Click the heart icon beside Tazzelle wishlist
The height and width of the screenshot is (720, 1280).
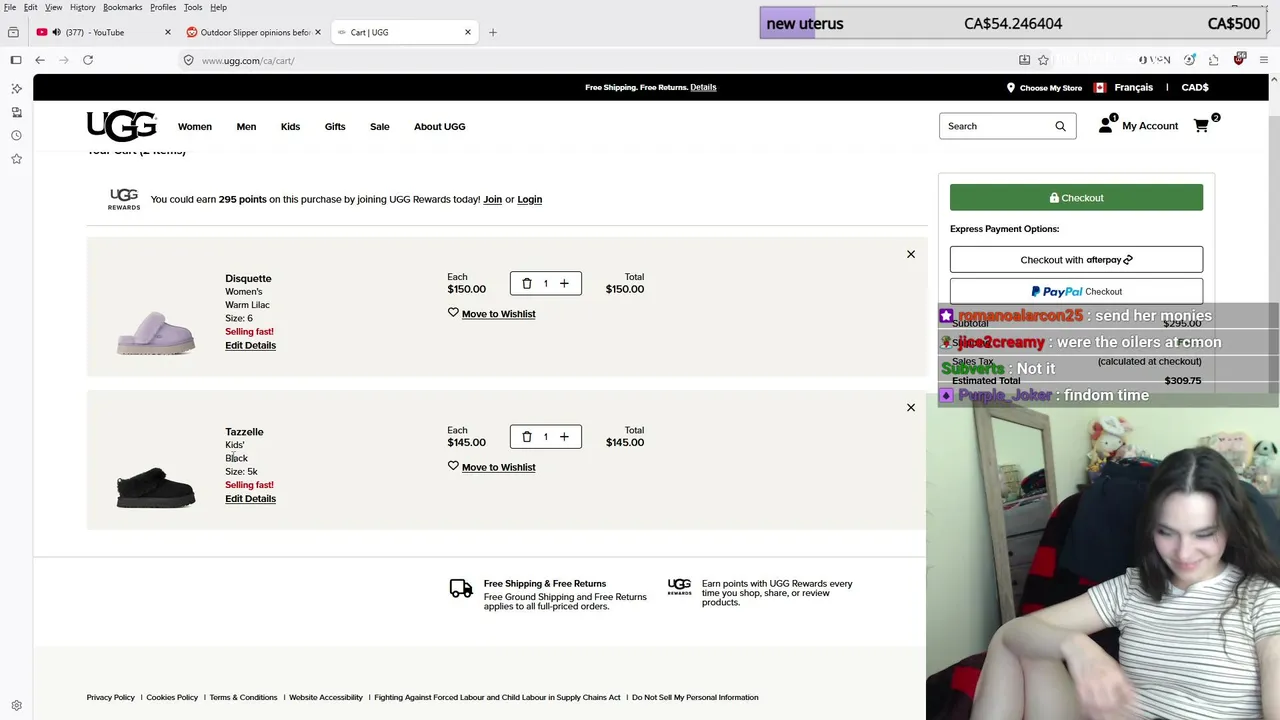(453, 466)
